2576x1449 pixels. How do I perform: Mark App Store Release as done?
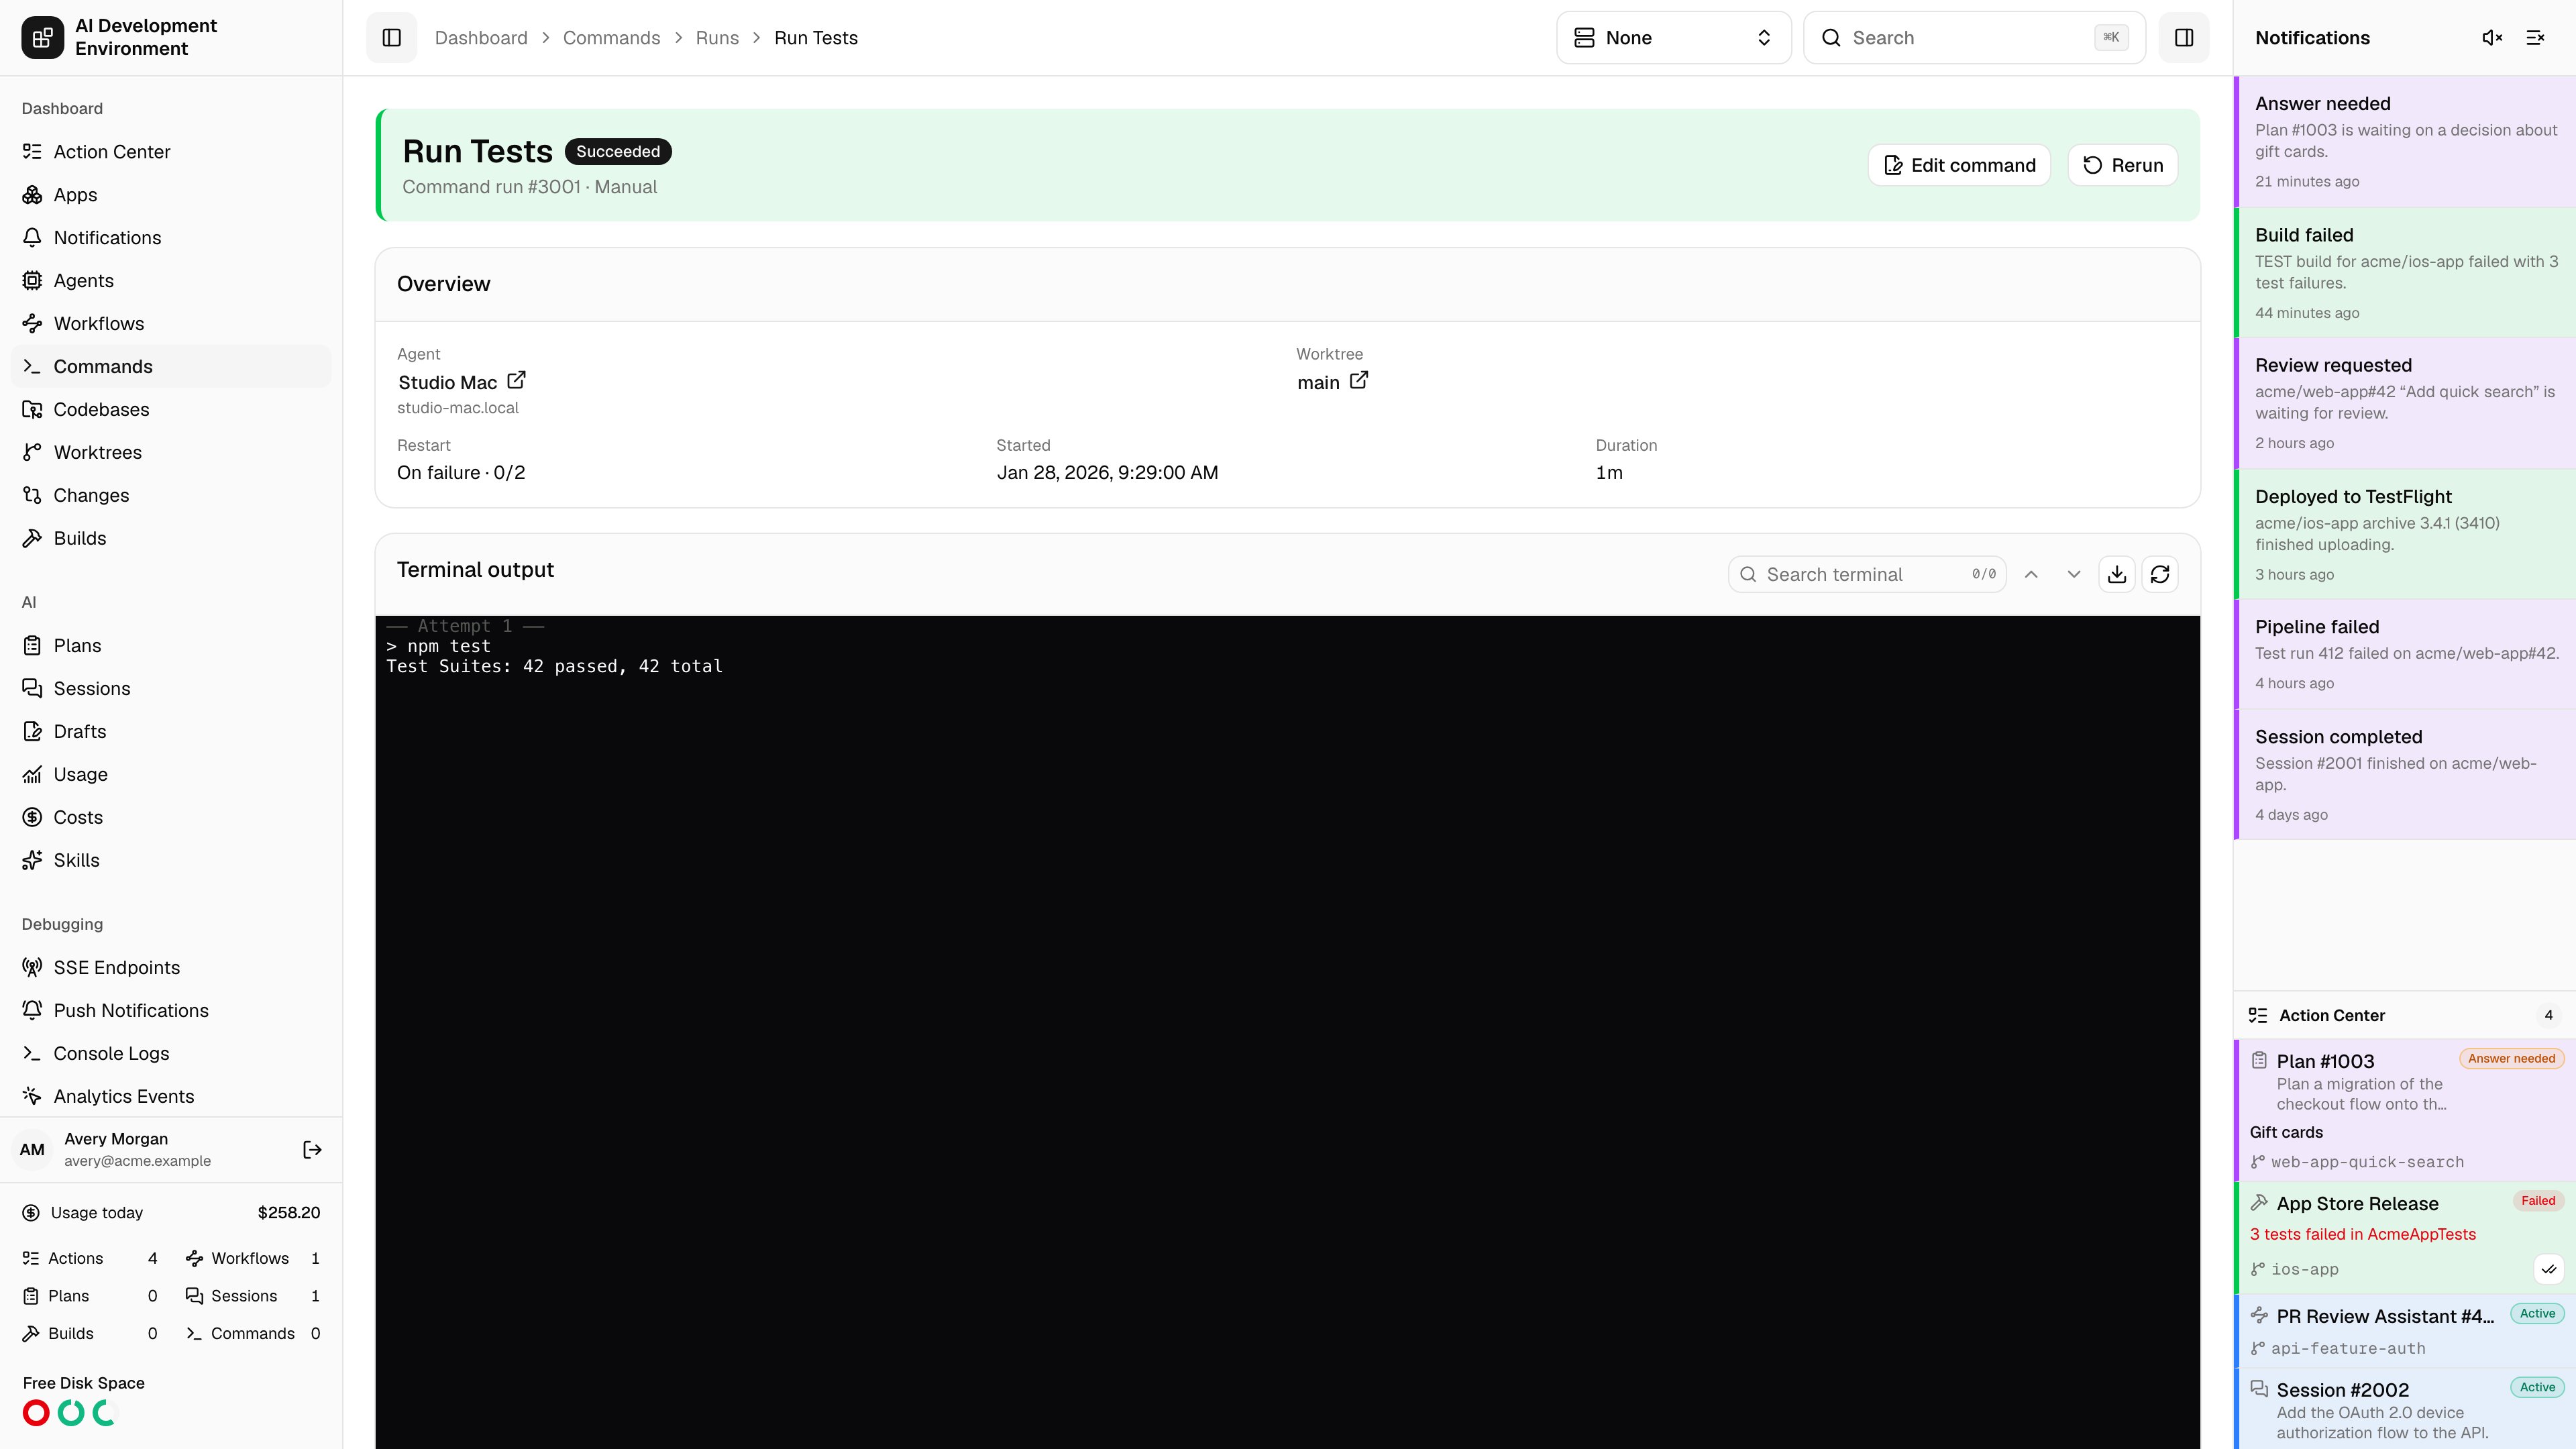tap(2549, 1269)
